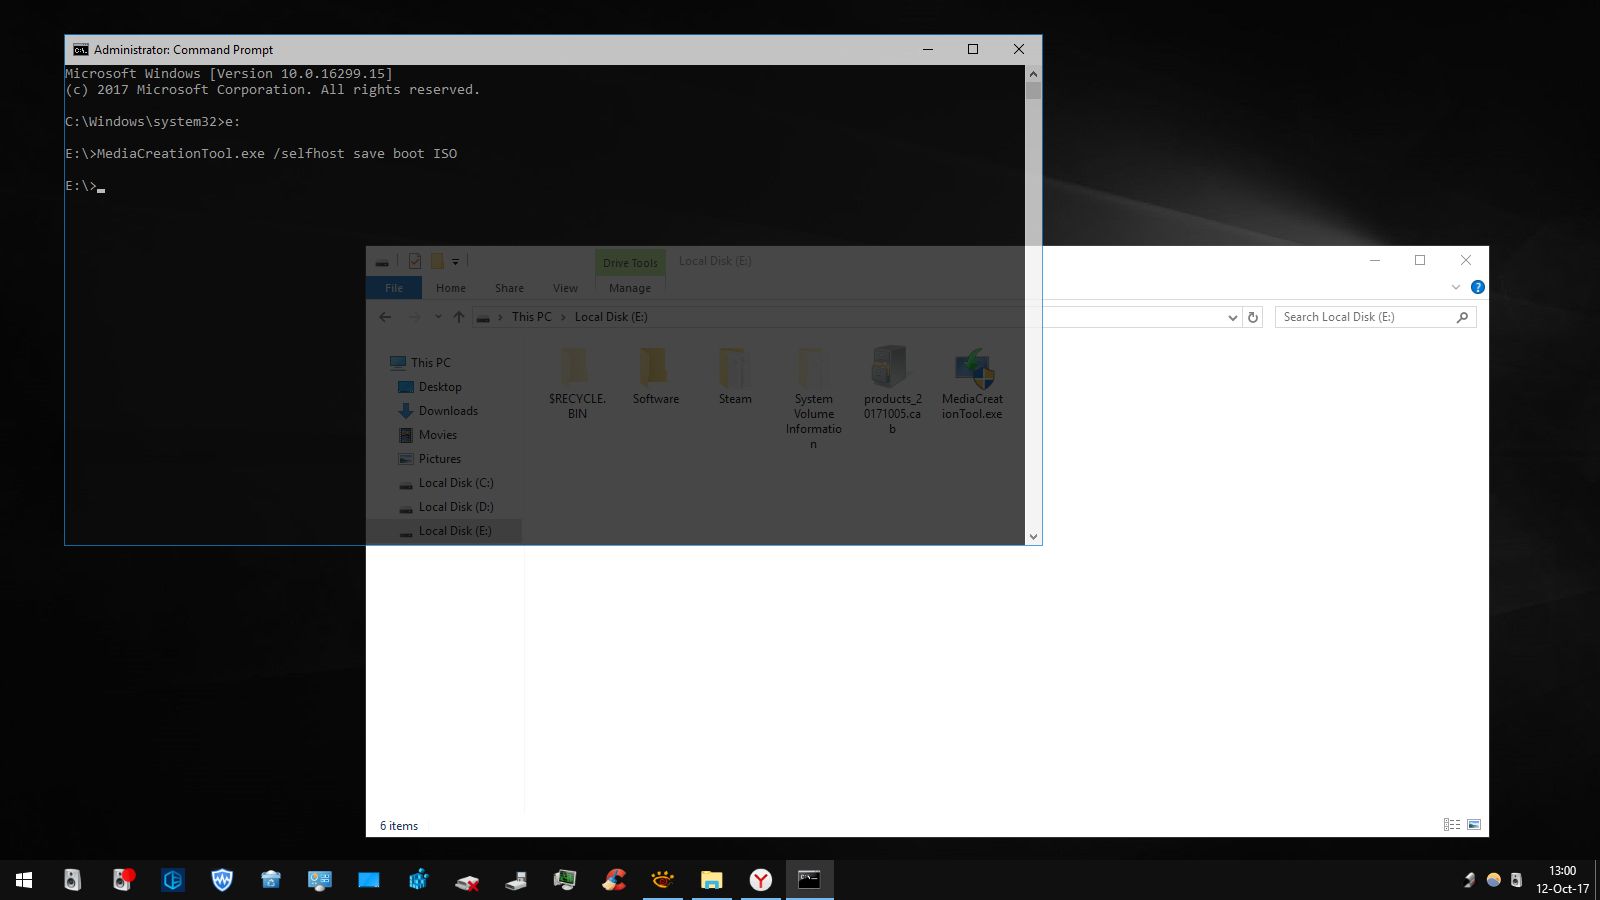Launch CCleaner from the taskbar

click(x=614, y=880)
